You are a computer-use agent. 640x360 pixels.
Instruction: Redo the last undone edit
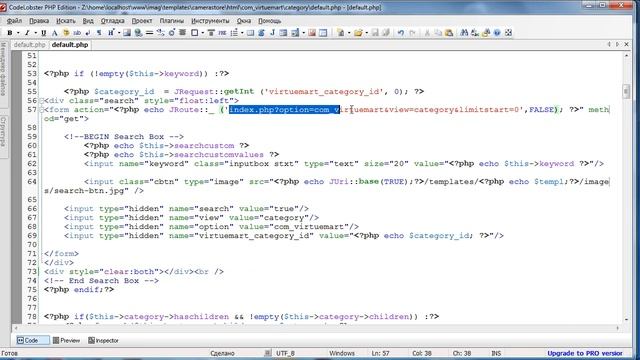click(x=412, y=33)
